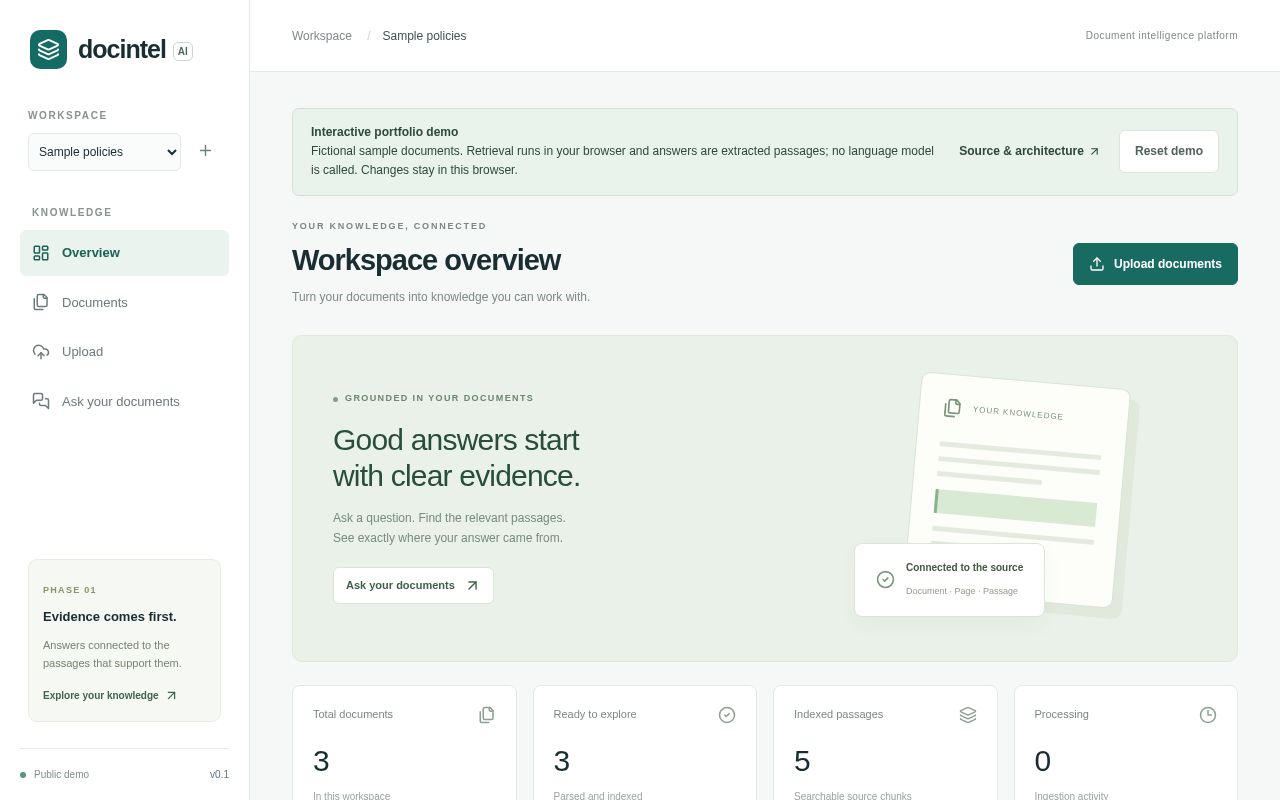Click the Upload documents button
The width and height of the screenshot is (1280, 800).
(1155, 264)
